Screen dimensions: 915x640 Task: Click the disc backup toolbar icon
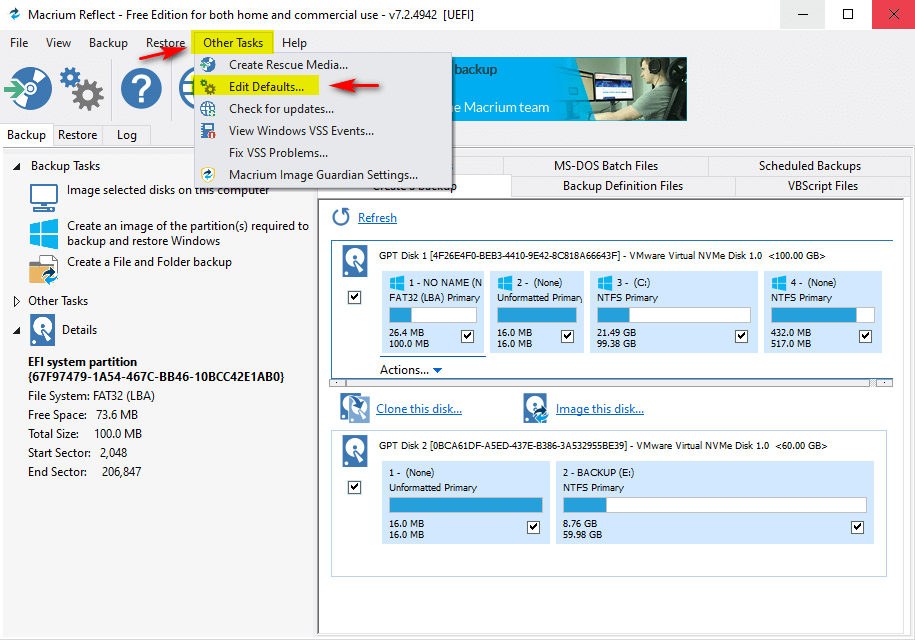point(27,89)
